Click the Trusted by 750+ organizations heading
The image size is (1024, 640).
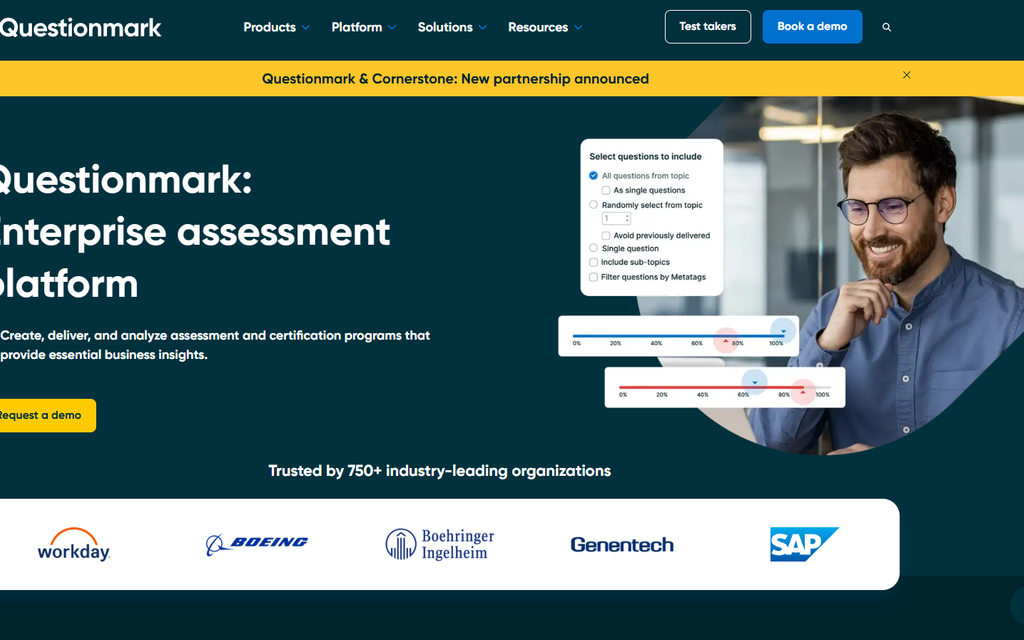coord(440,471)
